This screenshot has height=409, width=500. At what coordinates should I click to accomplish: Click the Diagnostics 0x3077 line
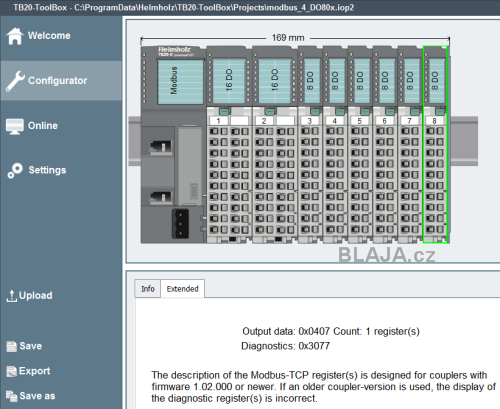pos(285,346)
